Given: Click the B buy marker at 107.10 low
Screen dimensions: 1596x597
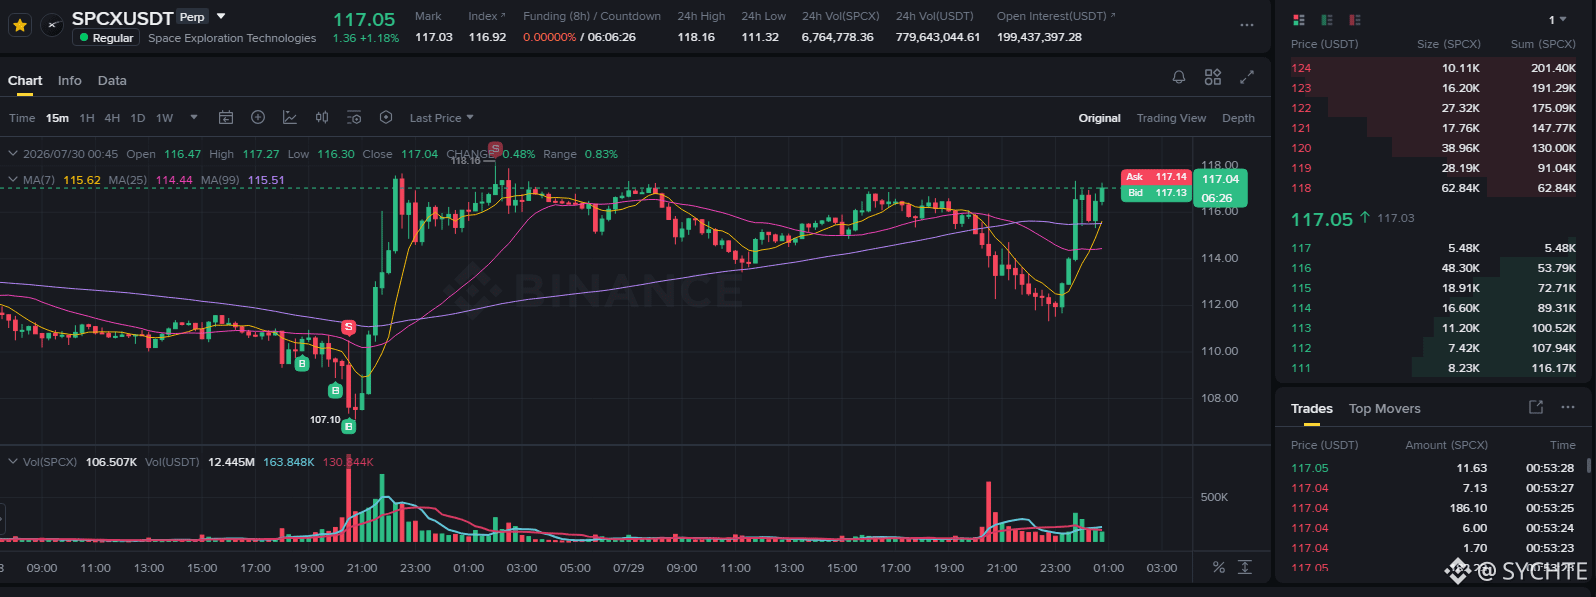Looking at the screenshot, I should pyautogui.click(x=349, y=426).
